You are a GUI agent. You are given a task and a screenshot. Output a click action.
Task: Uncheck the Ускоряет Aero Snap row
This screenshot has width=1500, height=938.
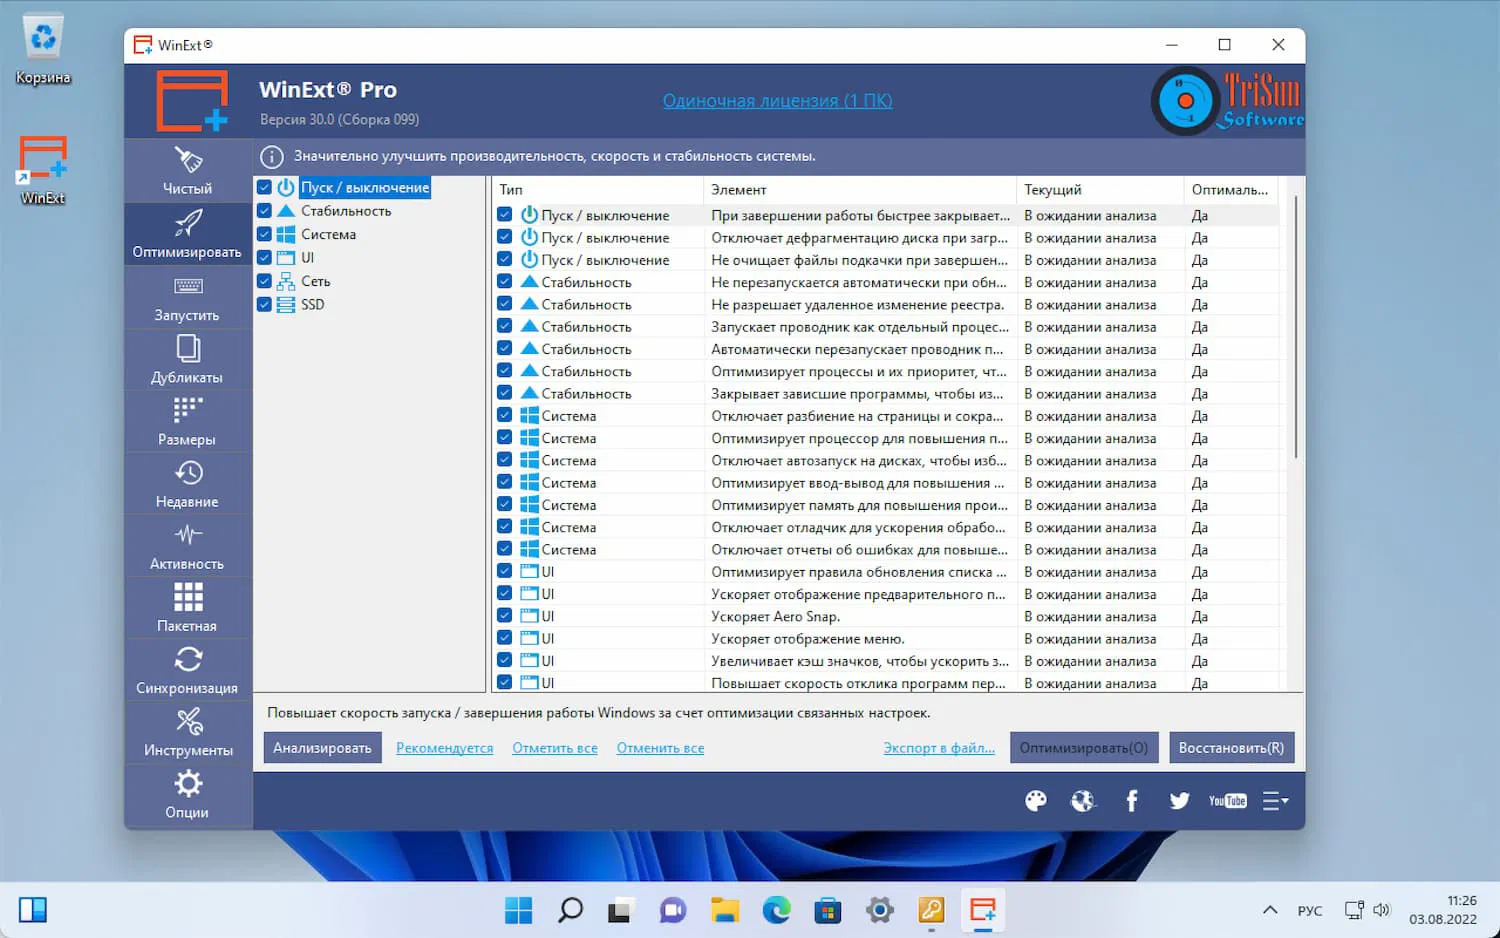pyautogui.click(x=504, y=616)
